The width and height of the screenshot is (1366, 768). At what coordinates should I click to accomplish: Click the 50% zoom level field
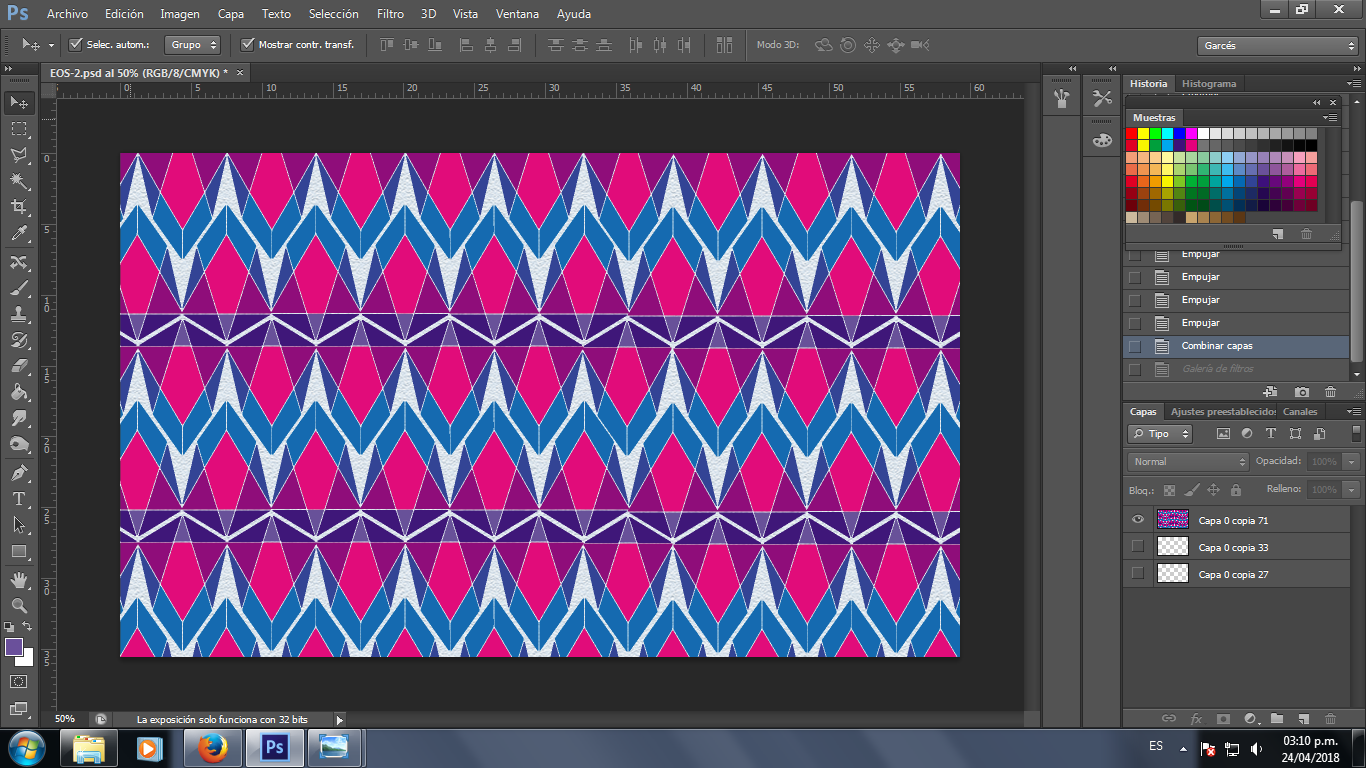coord(65,719)
